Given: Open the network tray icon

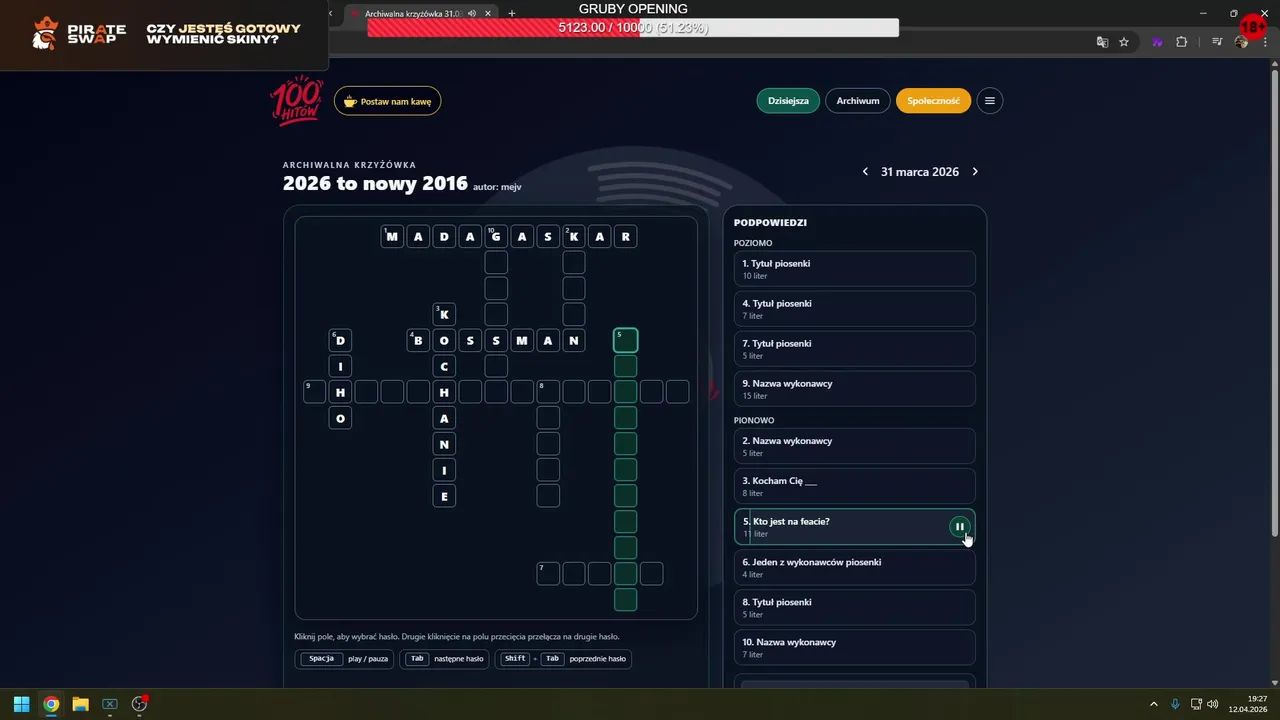Looking at the screenshot, I should (x=1196, y=704).
